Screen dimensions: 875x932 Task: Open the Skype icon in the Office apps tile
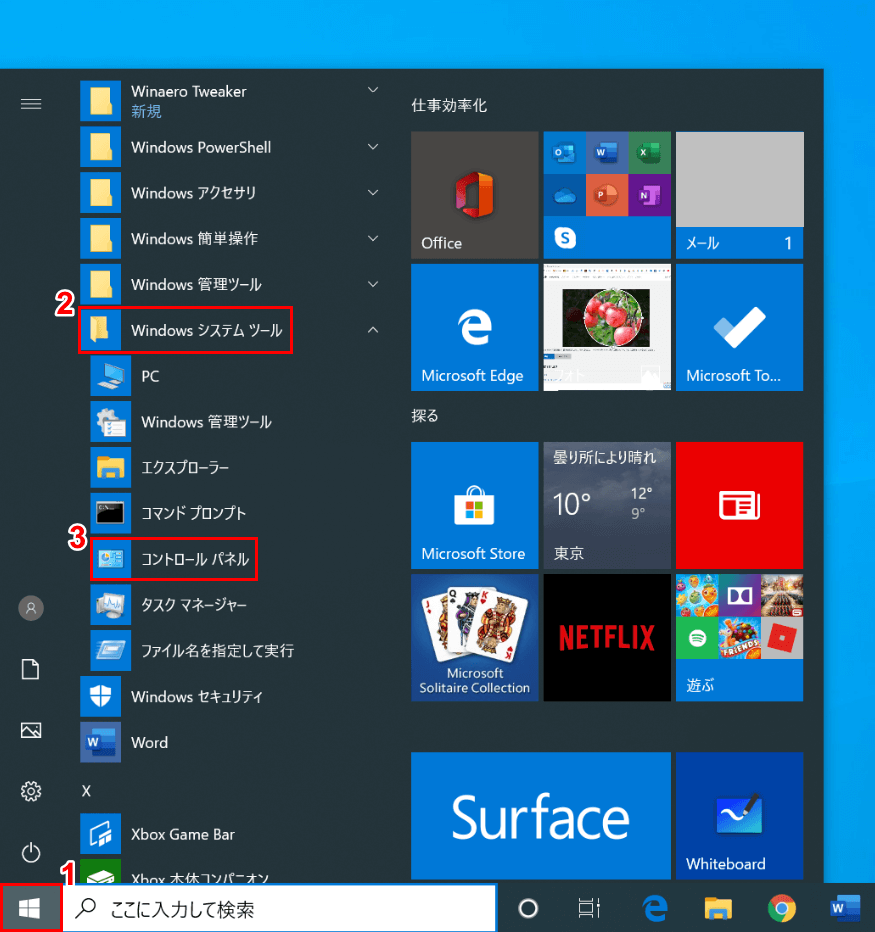click(x=565, y=238)
